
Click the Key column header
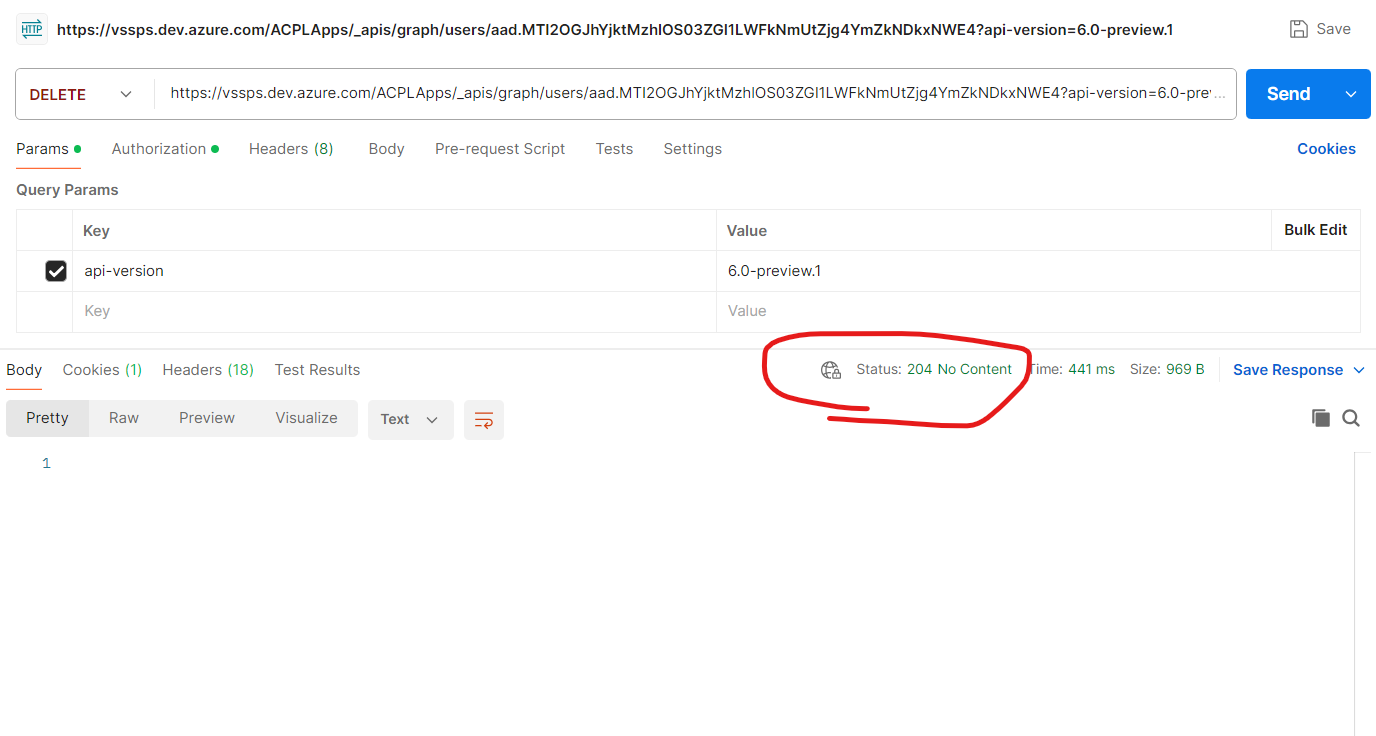tap(96, 231)
